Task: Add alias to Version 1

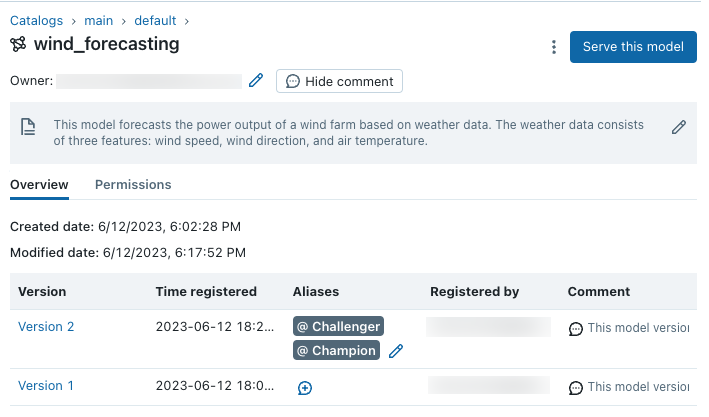Action: click(305, 388)
